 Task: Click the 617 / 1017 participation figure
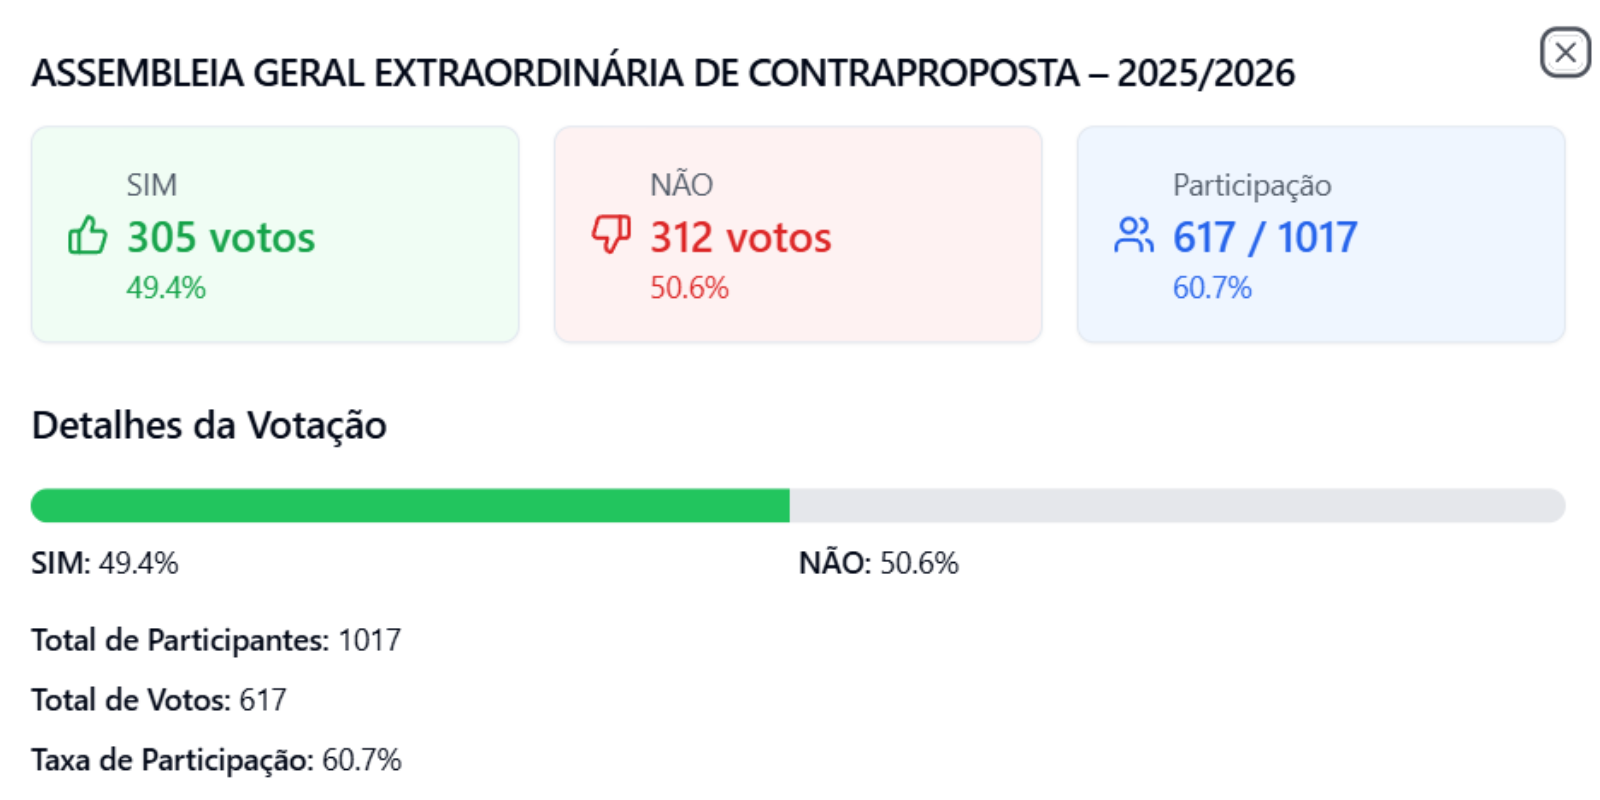pos(1265,237)
